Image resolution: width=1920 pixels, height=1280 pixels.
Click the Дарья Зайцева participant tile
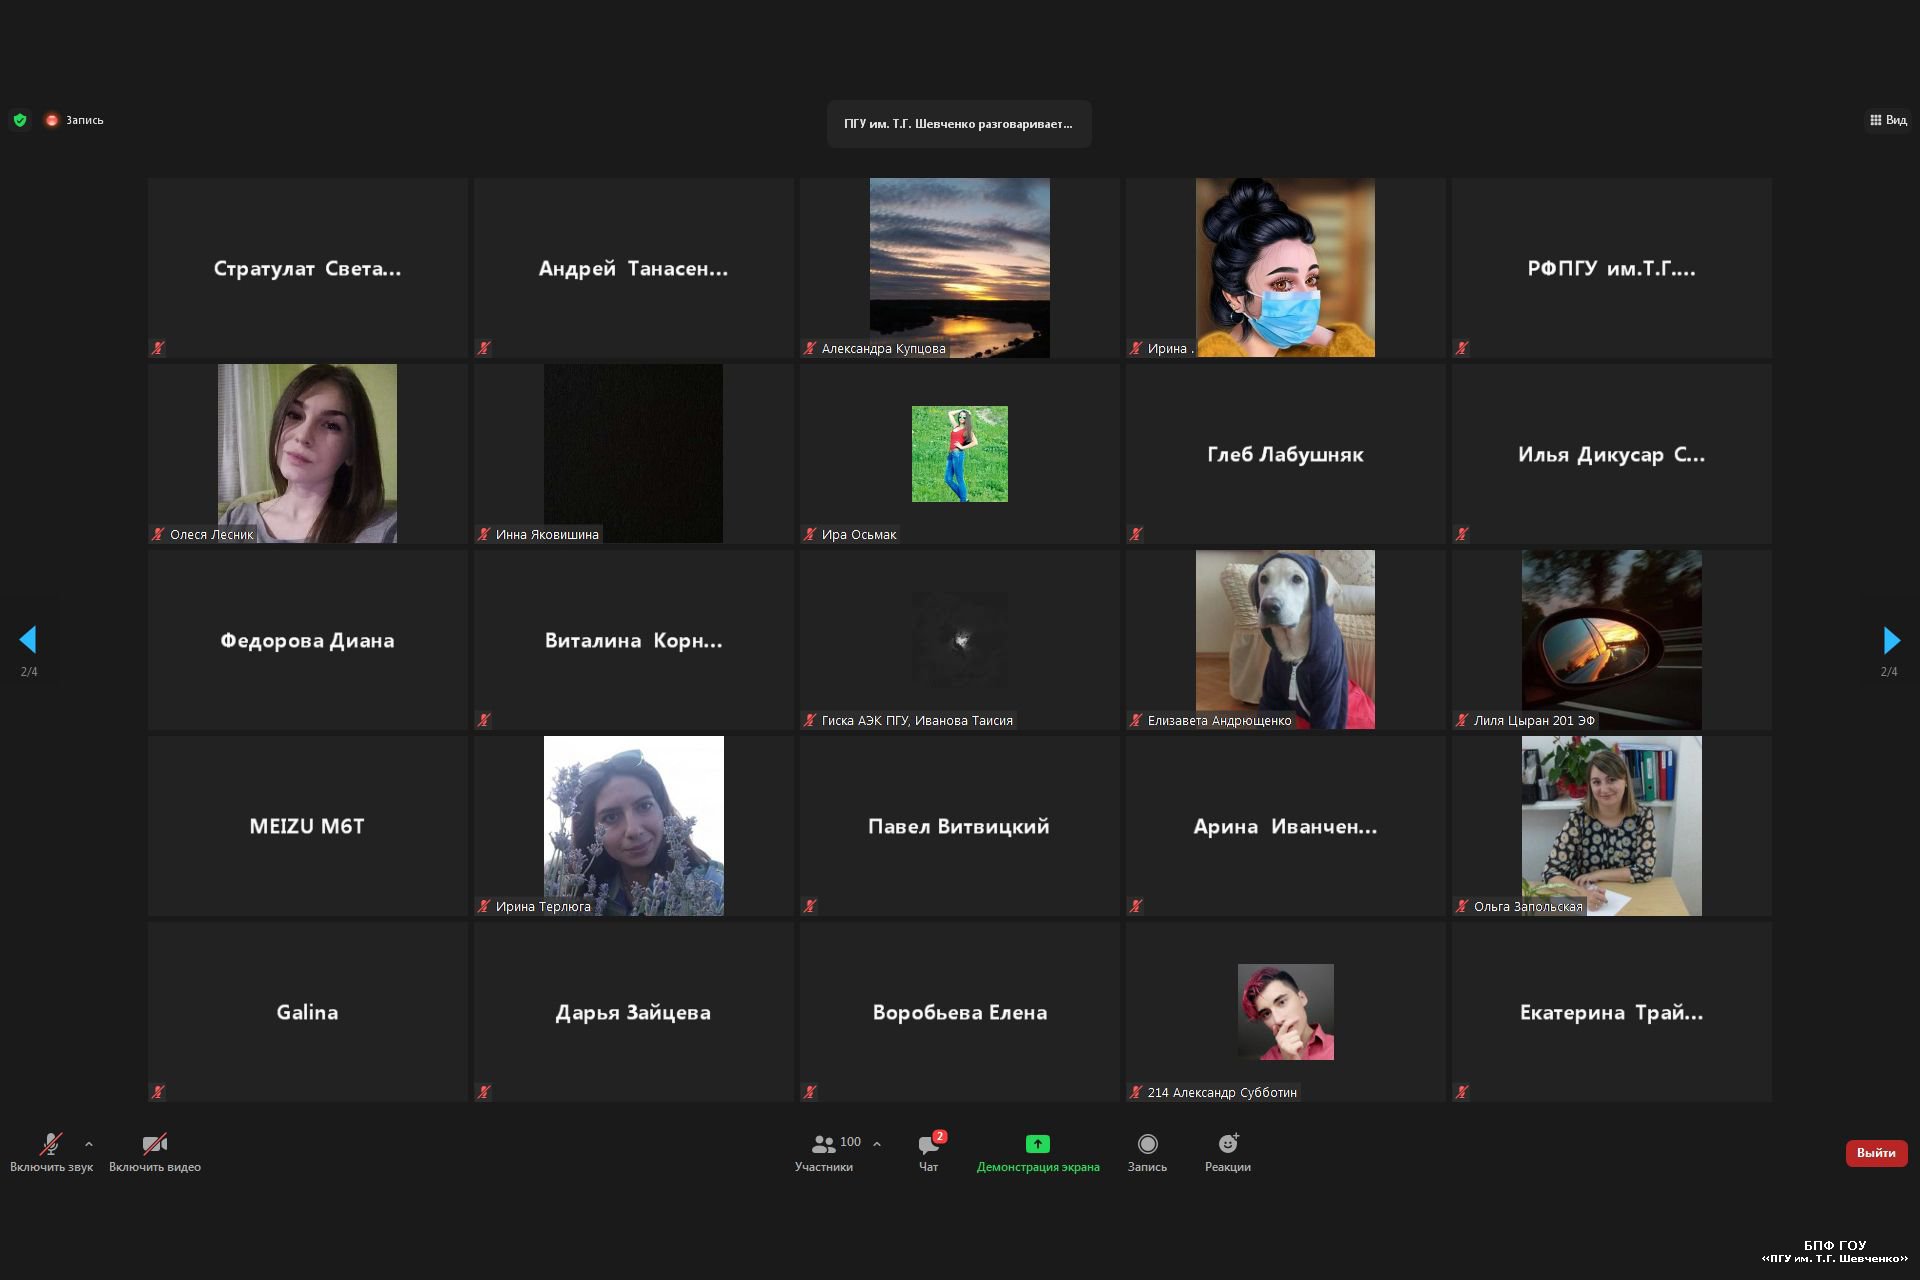pyautogui.click(x=634, y=1012)
